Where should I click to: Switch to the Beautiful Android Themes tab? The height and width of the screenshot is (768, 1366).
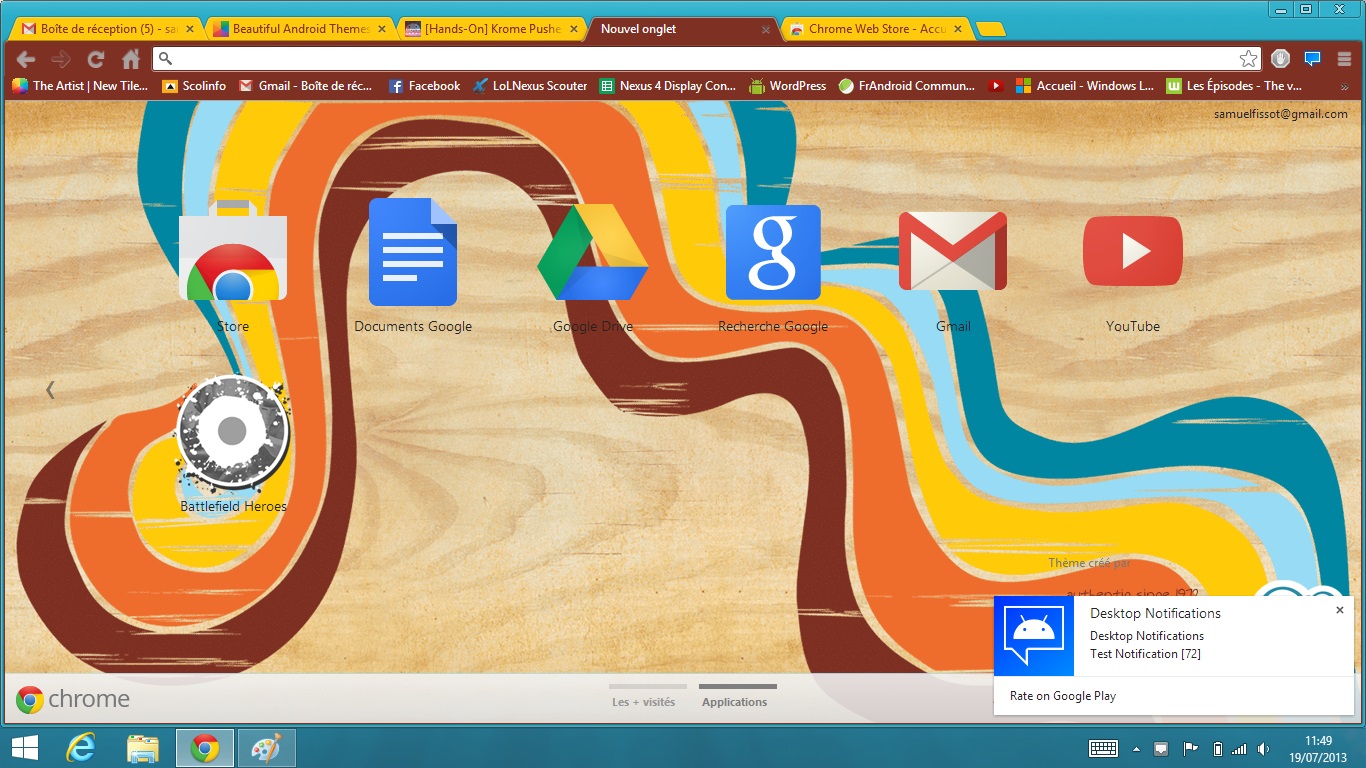300,29
